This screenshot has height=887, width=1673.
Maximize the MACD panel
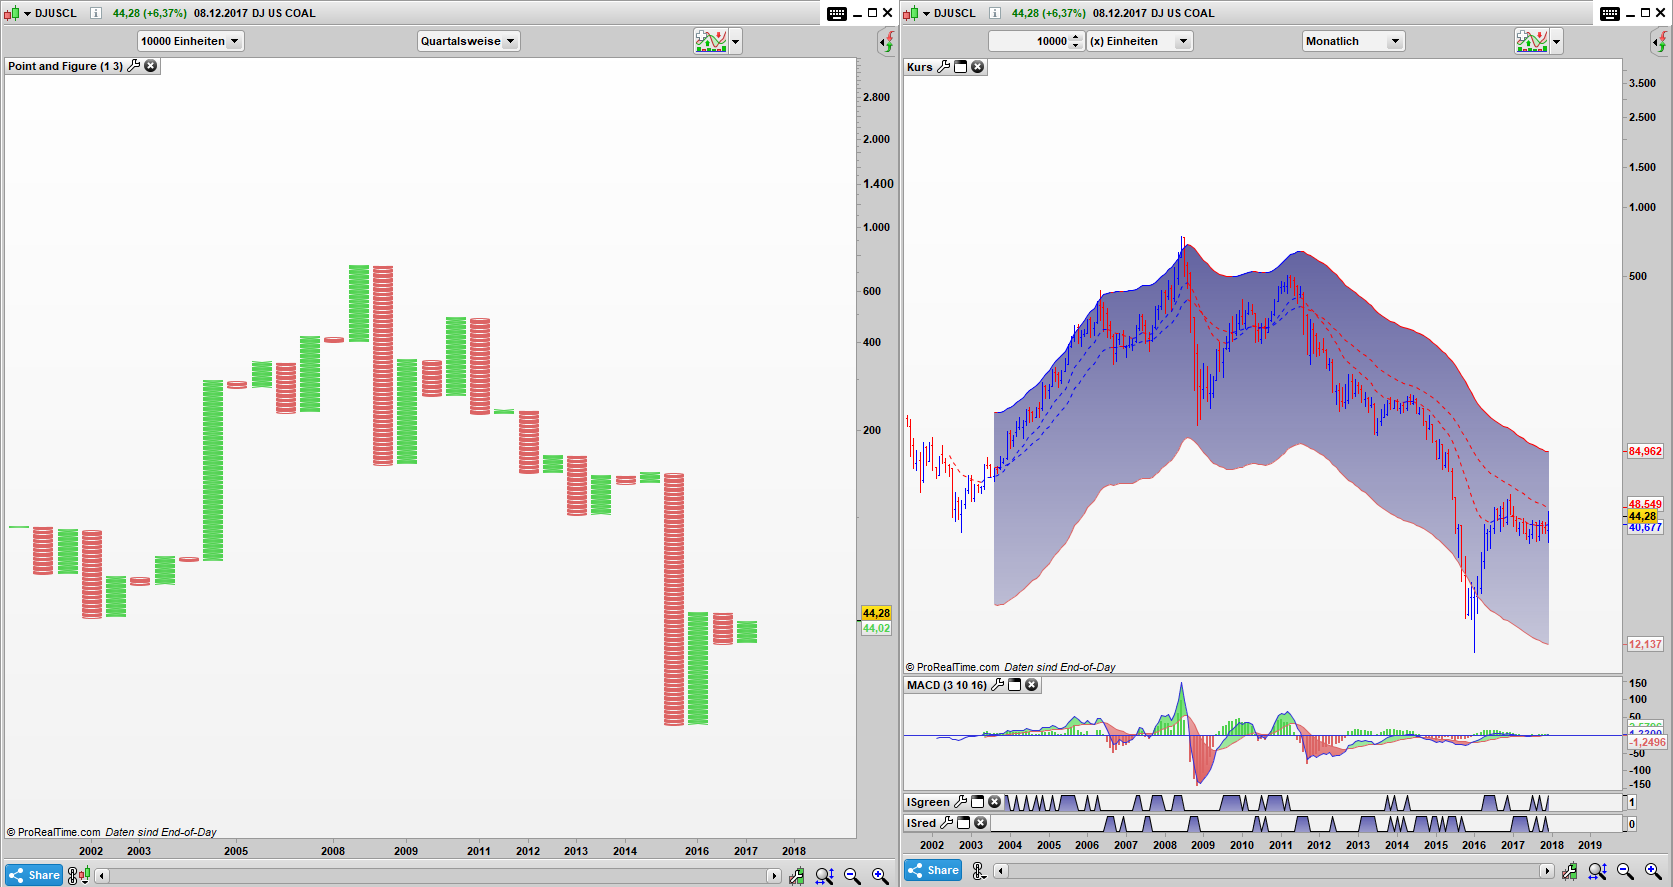(1014, 685)
